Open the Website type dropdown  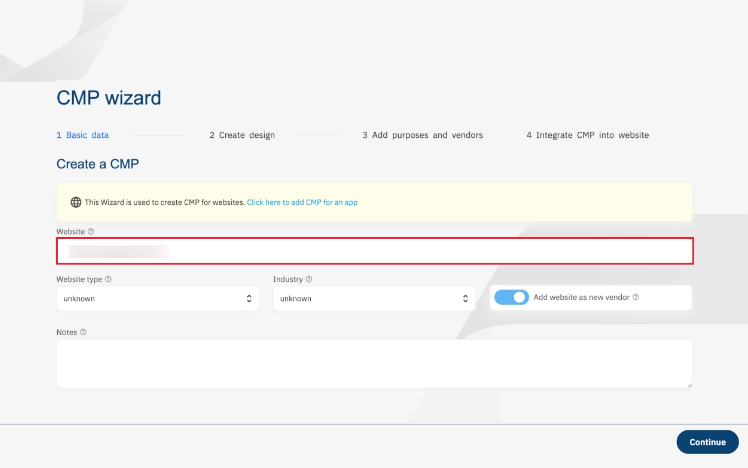[157, 298]
